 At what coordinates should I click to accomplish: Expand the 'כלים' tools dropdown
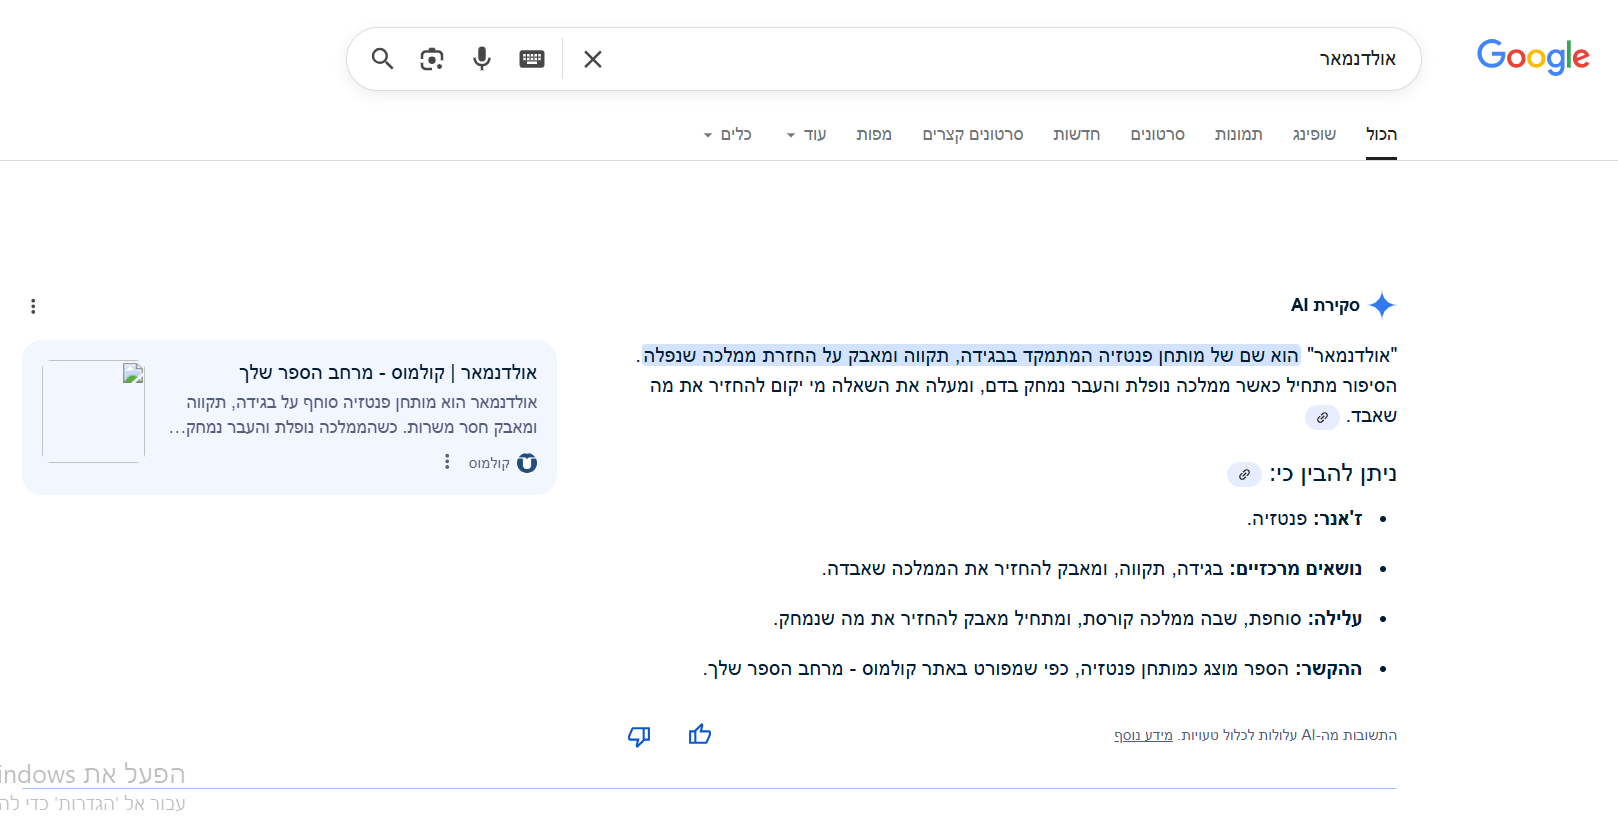(x=727, y=134)
